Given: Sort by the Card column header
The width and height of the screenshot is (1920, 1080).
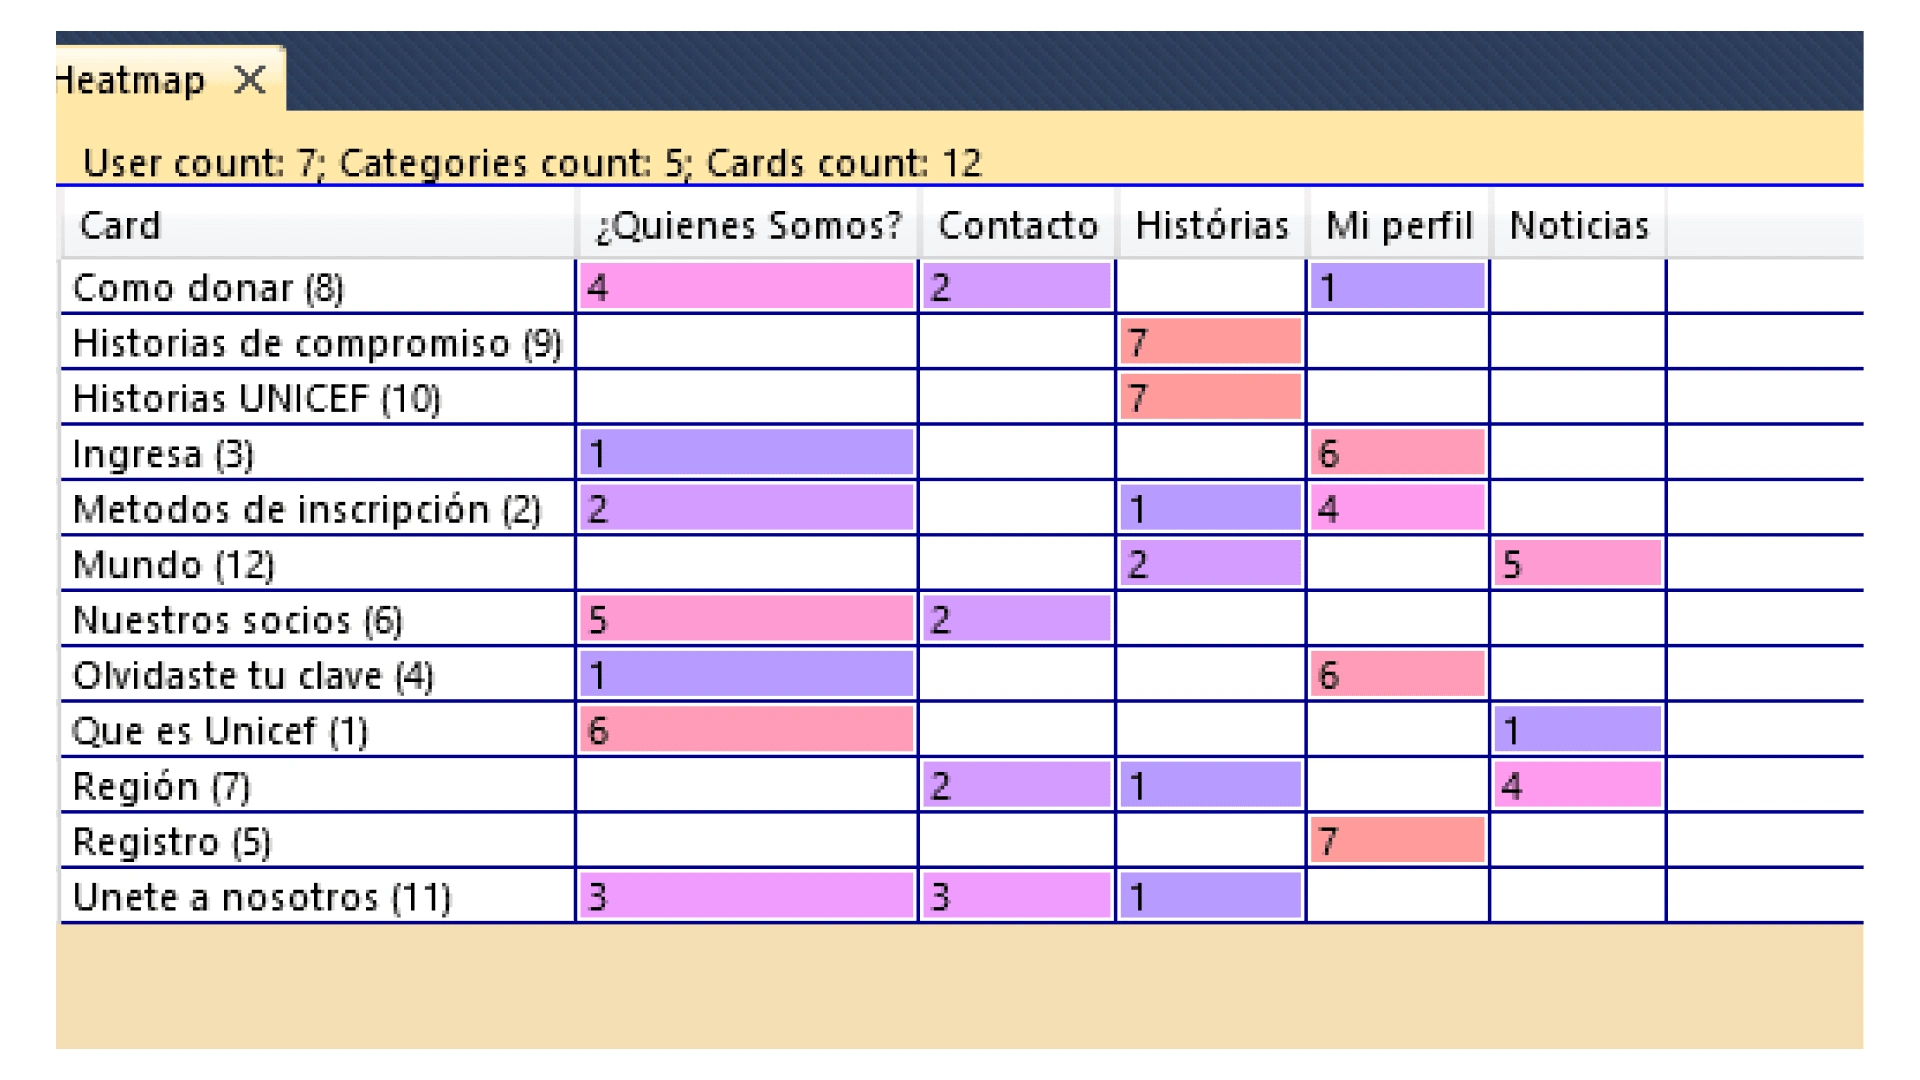Looking at the screenshot, I should [318, 225].
